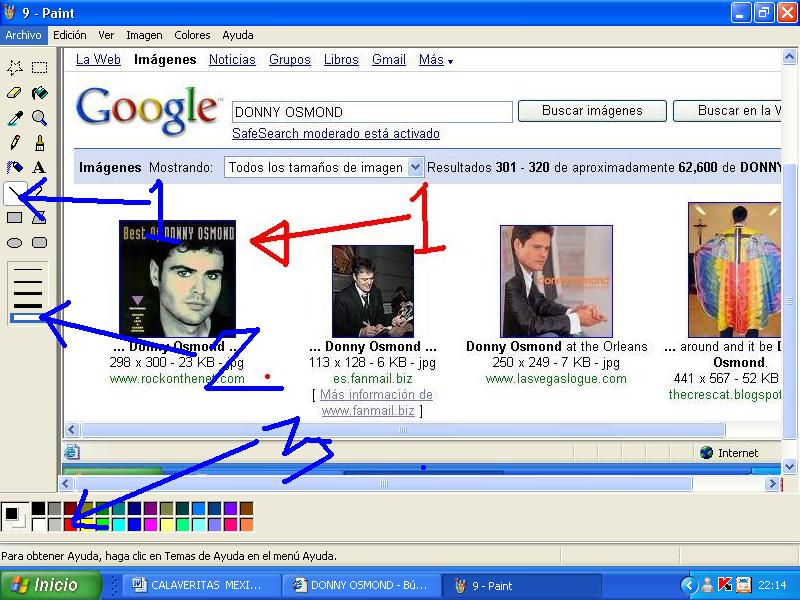This screenshot has height=600, width=800.
Task: Open the Ver menu
Action: 106,35
